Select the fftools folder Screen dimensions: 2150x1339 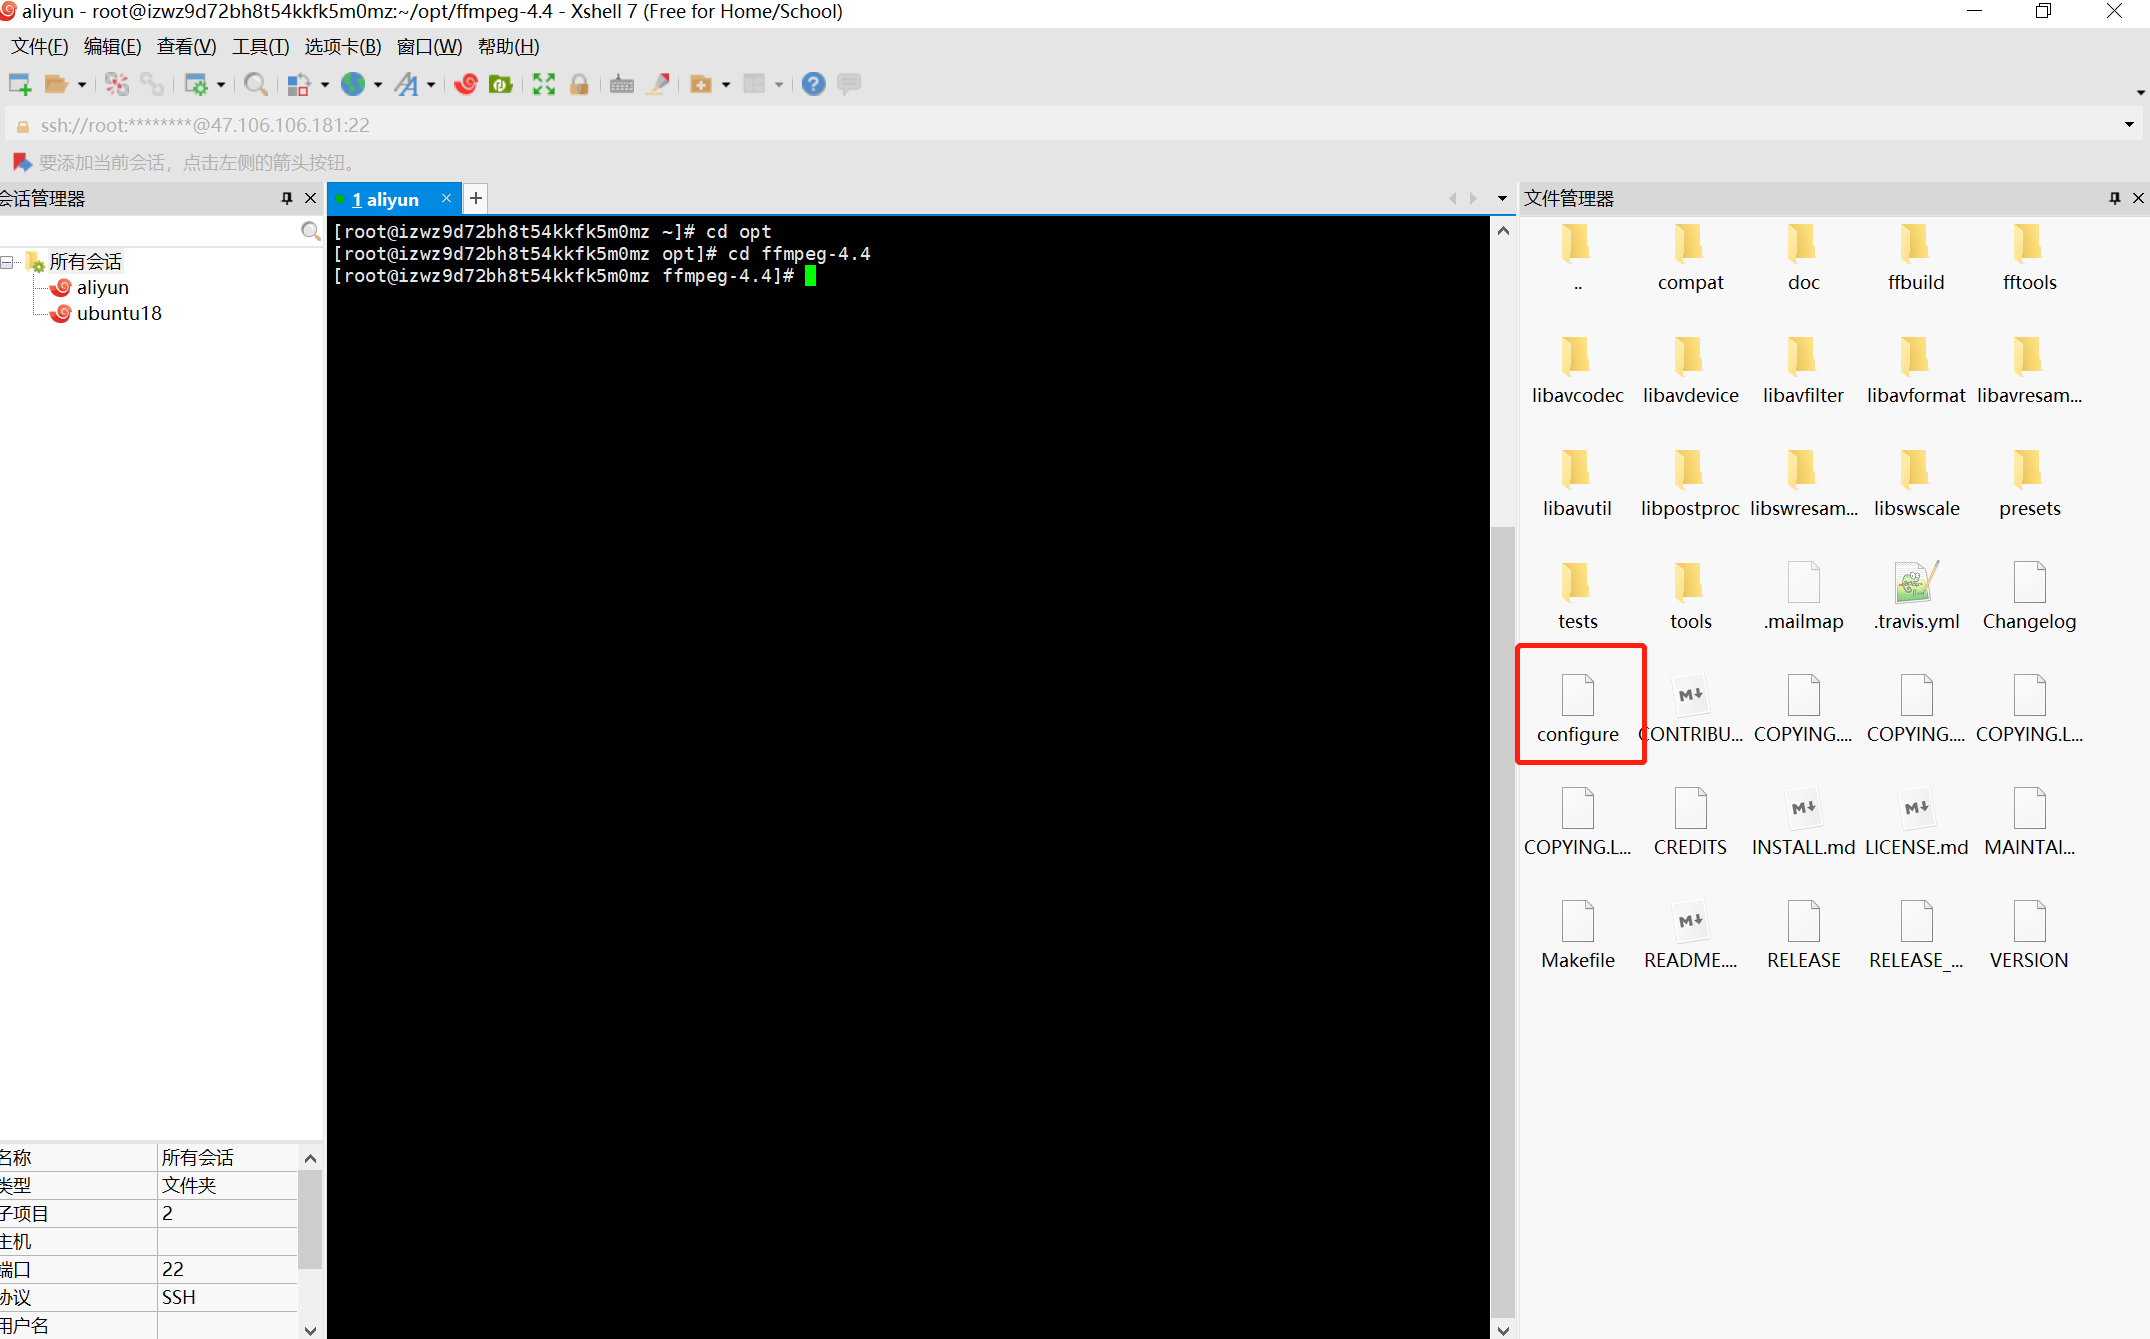(x=2030, y=256)
